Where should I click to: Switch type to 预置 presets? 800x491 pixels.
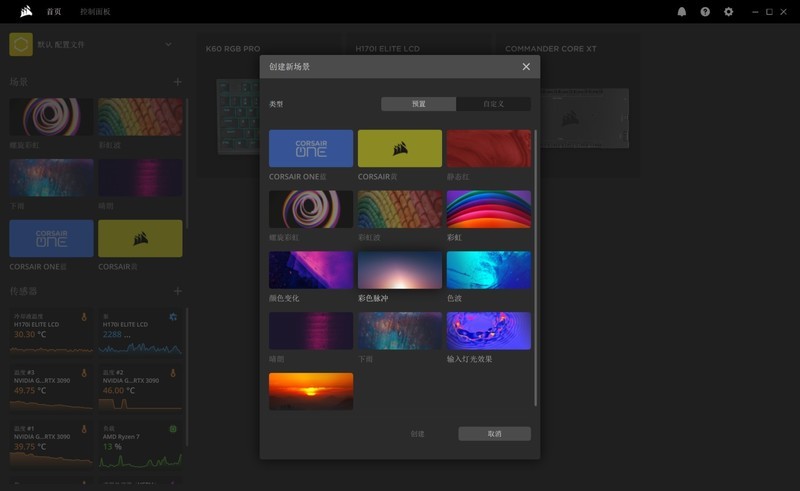(418, 104)
